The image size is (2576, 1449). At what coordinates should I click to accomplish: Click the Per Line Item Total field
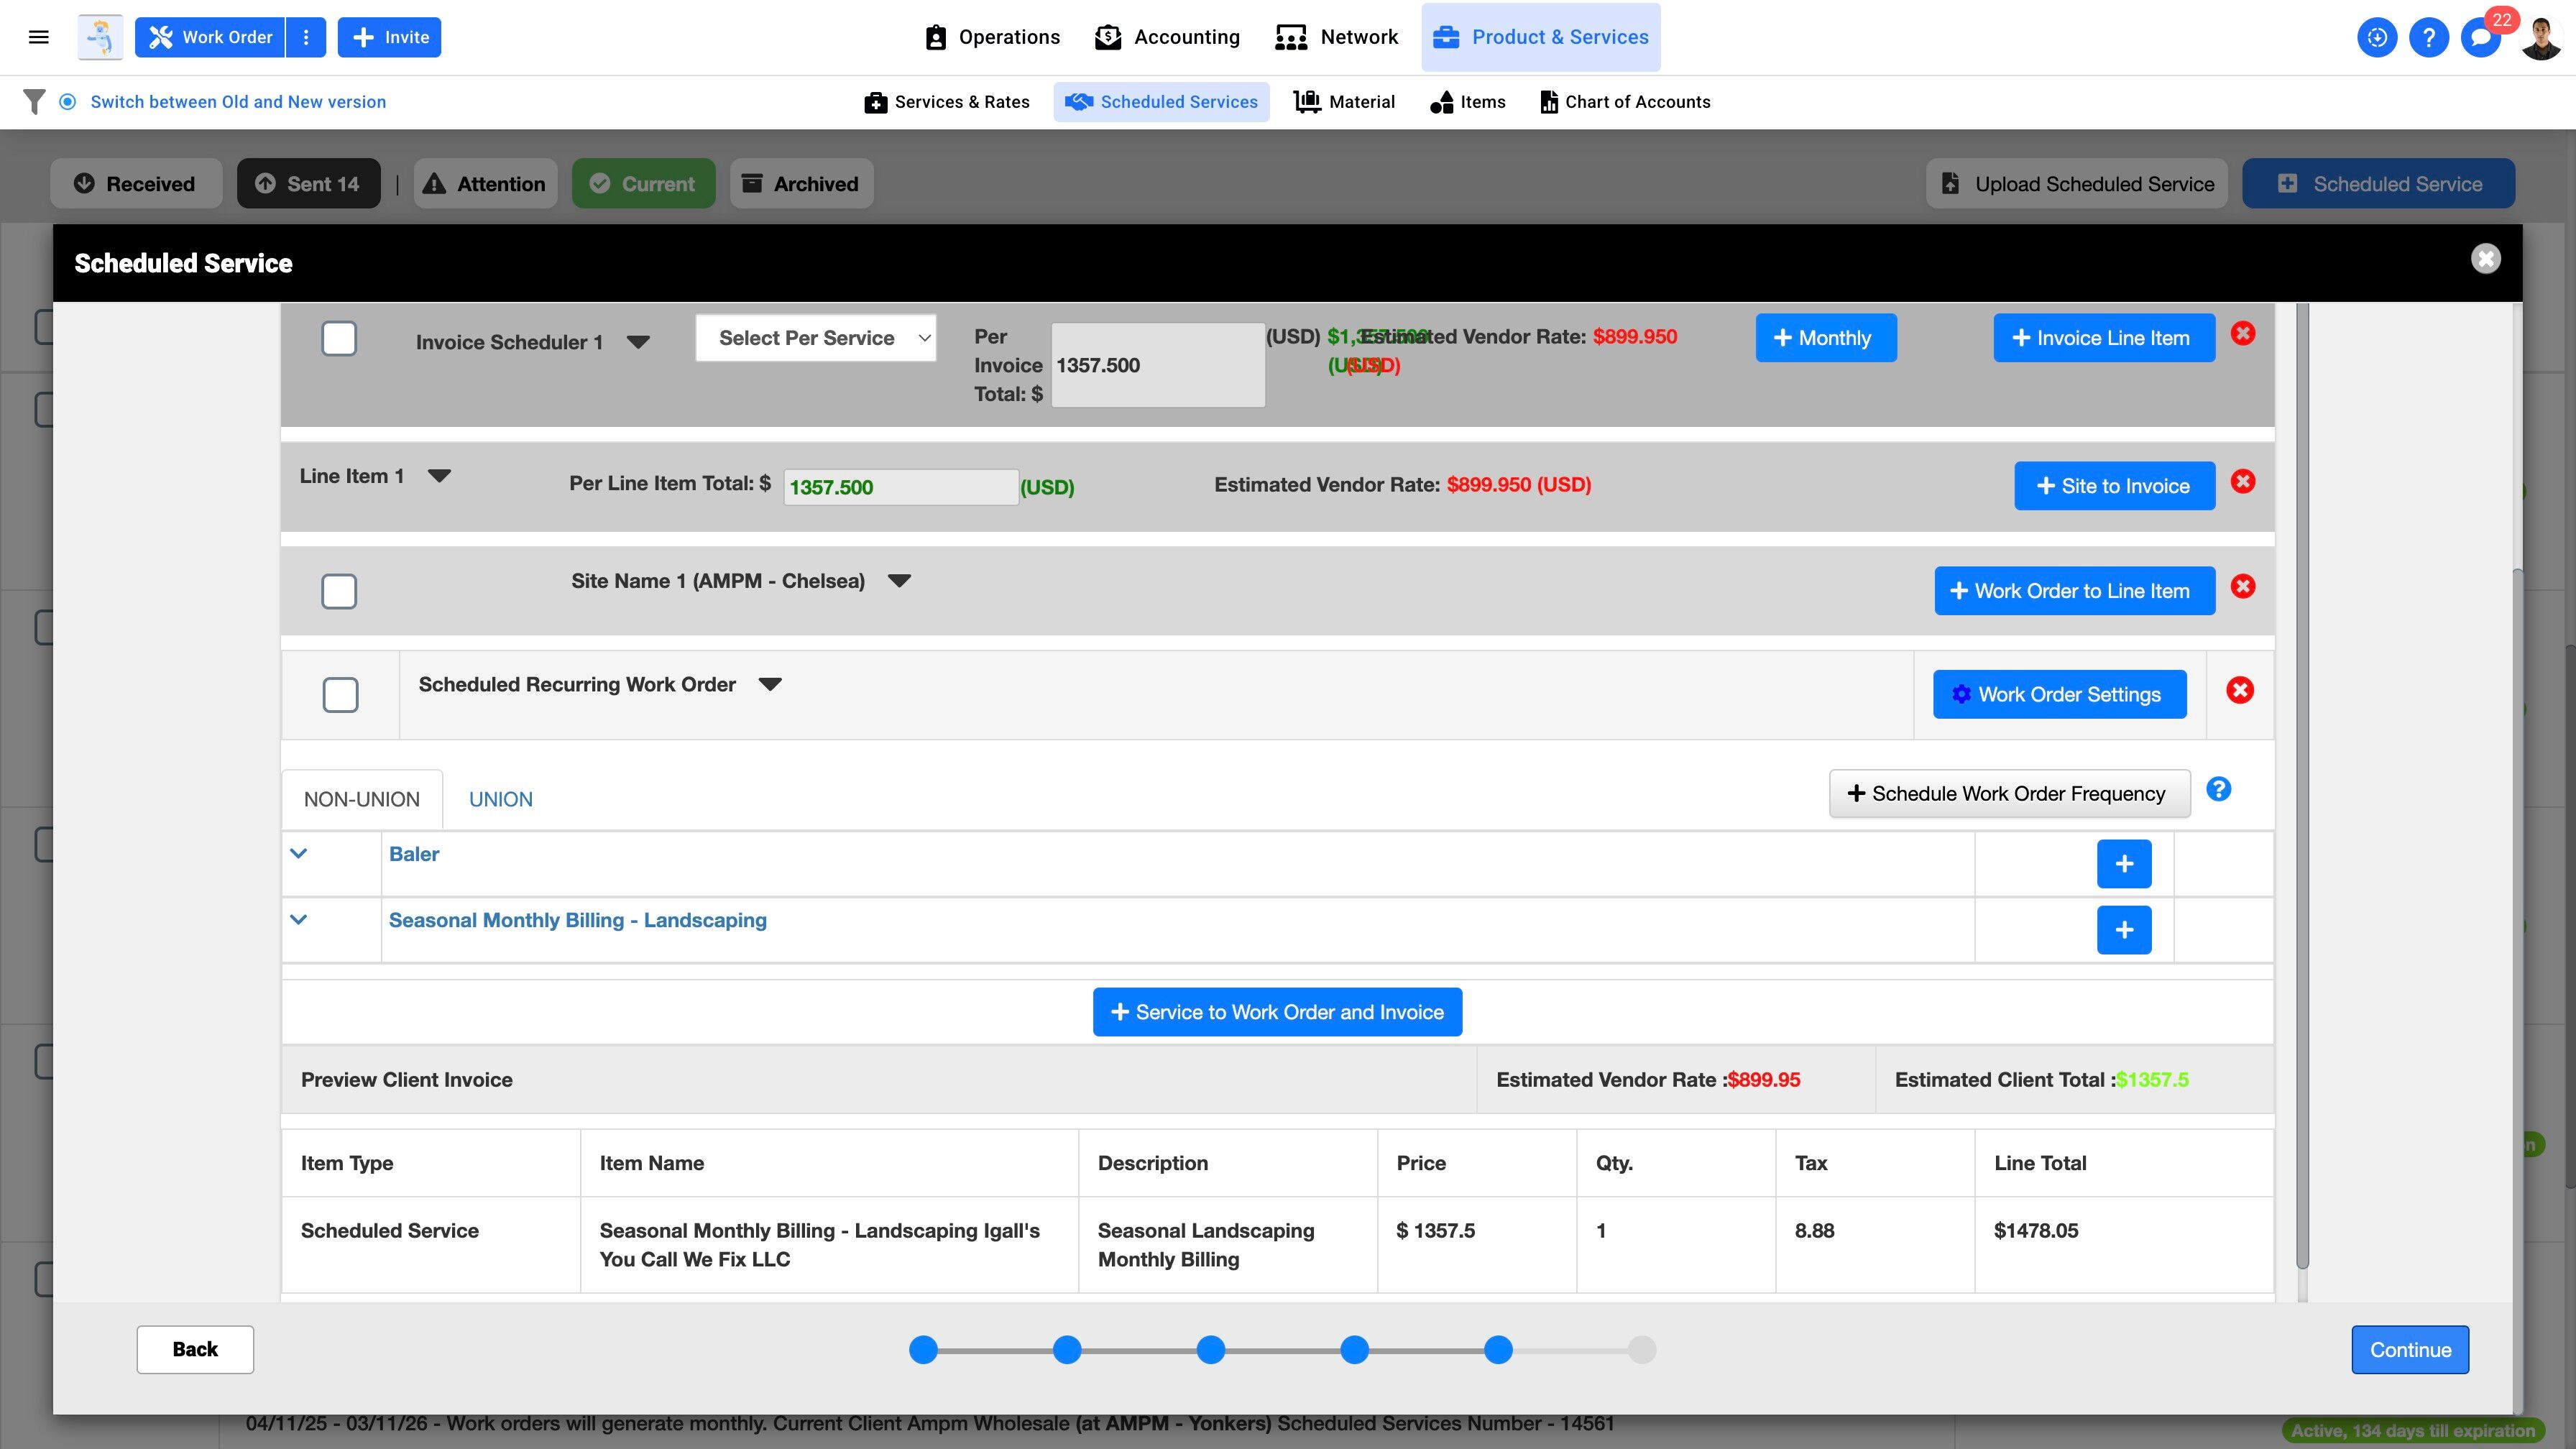pos(900,487)
